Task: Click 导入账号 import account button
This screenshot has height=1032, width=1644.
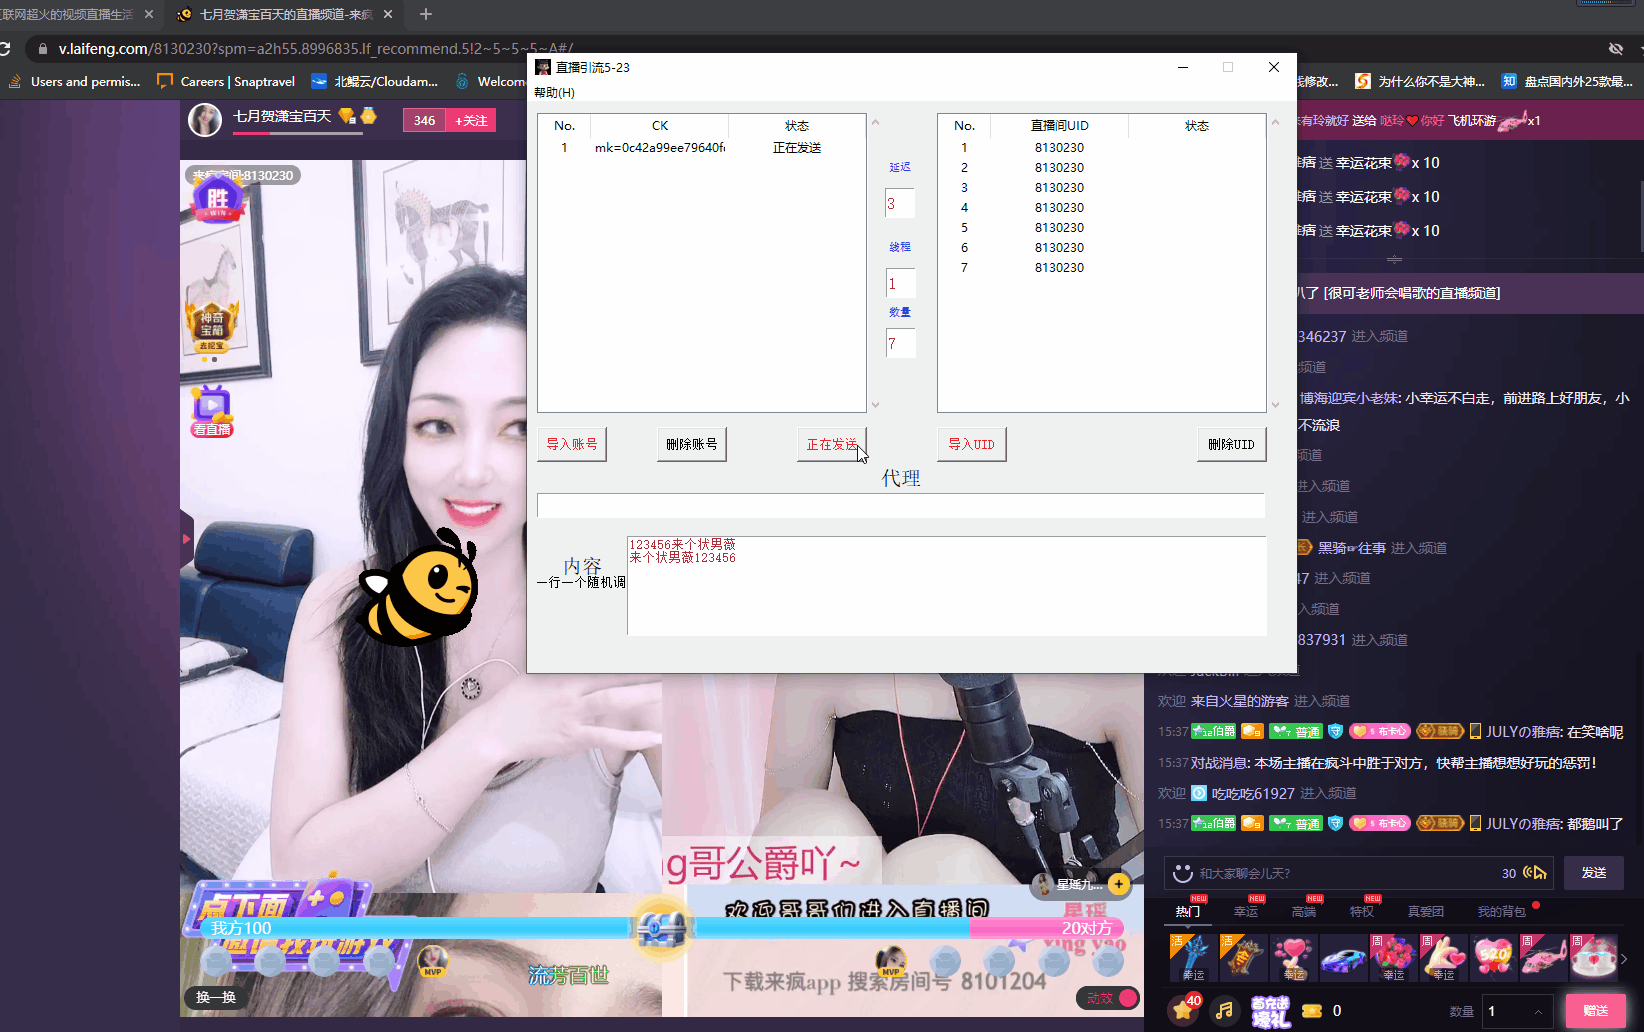Action: click(572, 444)
